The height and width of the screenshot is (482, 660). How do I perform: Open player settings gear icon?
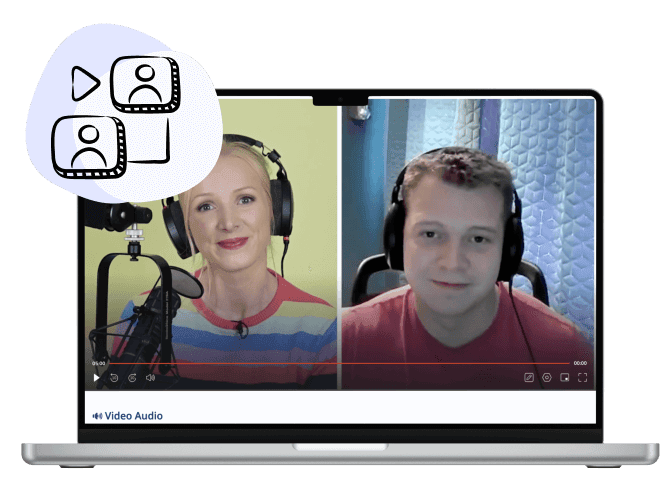(x=547, y=378)
